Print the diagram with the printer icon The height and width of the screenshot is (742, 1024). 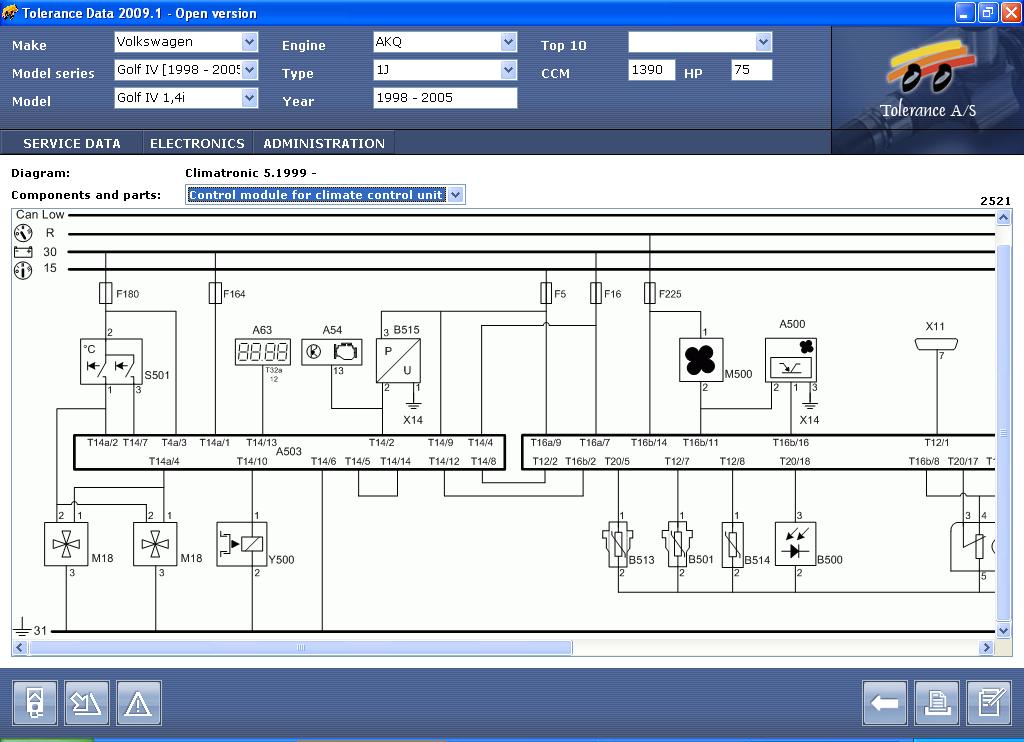coord(937,703)
